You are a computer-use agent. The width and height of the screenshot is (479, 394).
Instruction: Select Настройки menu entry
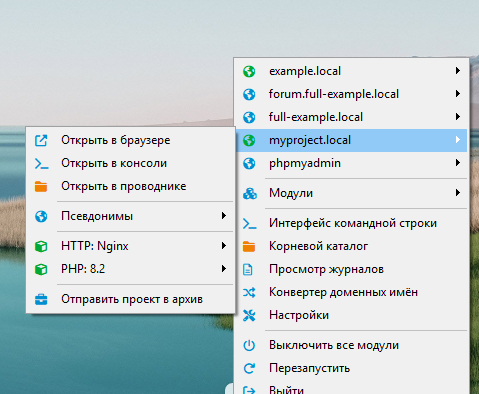pyautogui.click(x=352, y=315)
